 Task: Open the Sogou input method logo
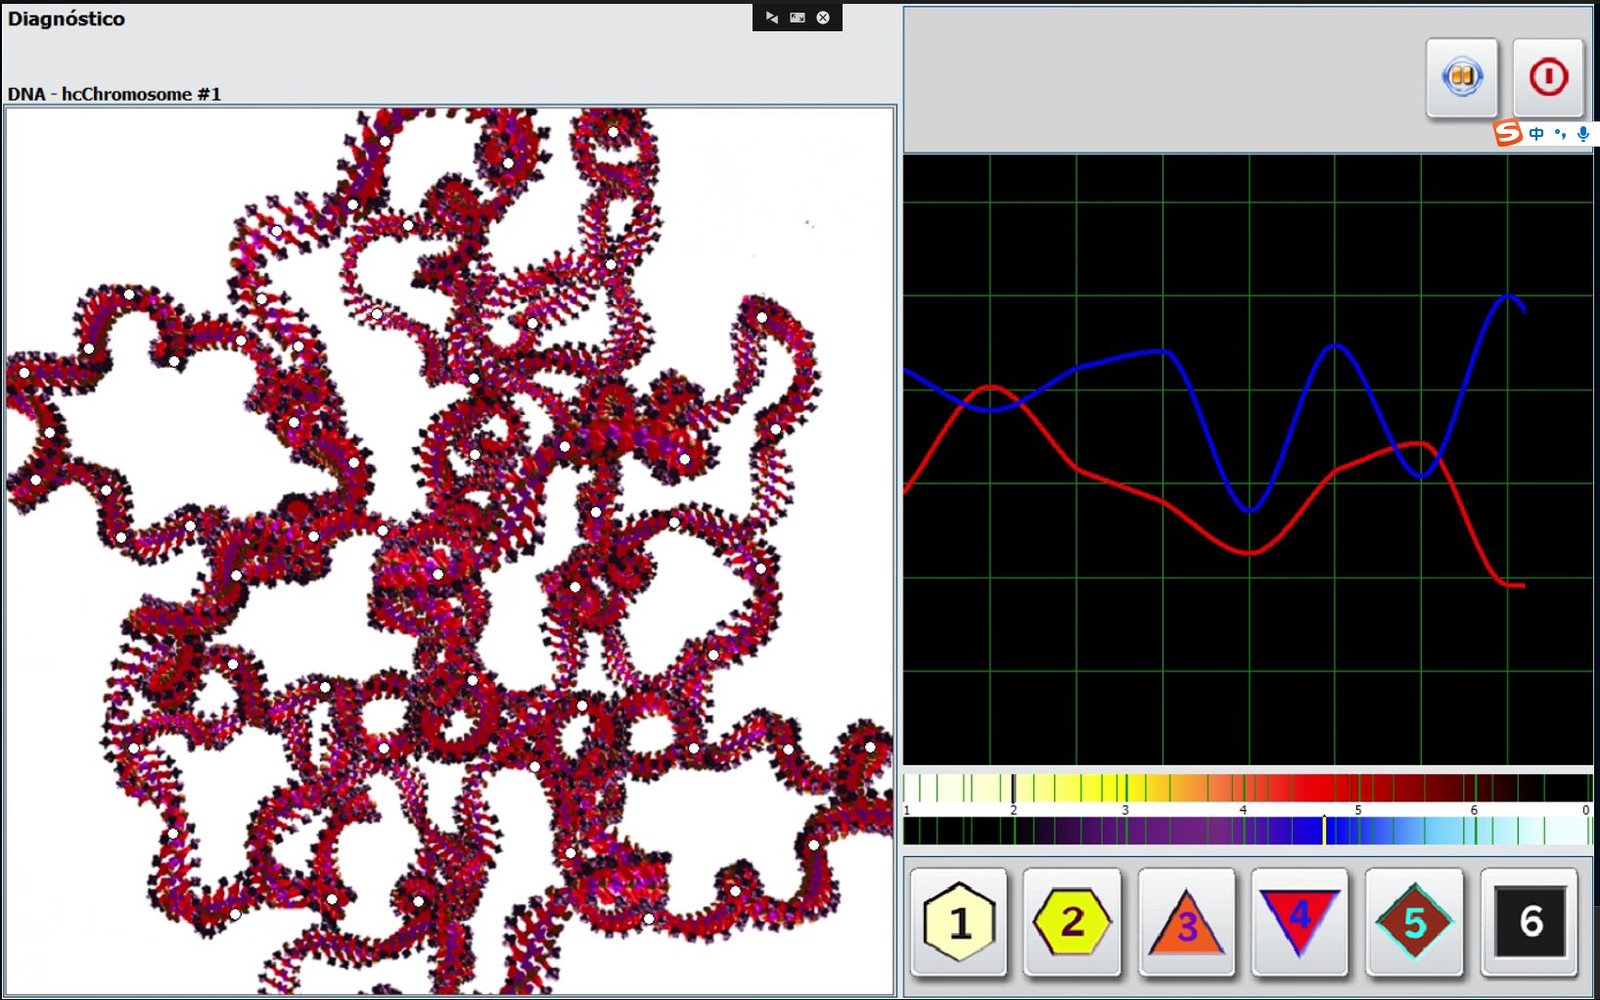click(x=1508, y=133)
